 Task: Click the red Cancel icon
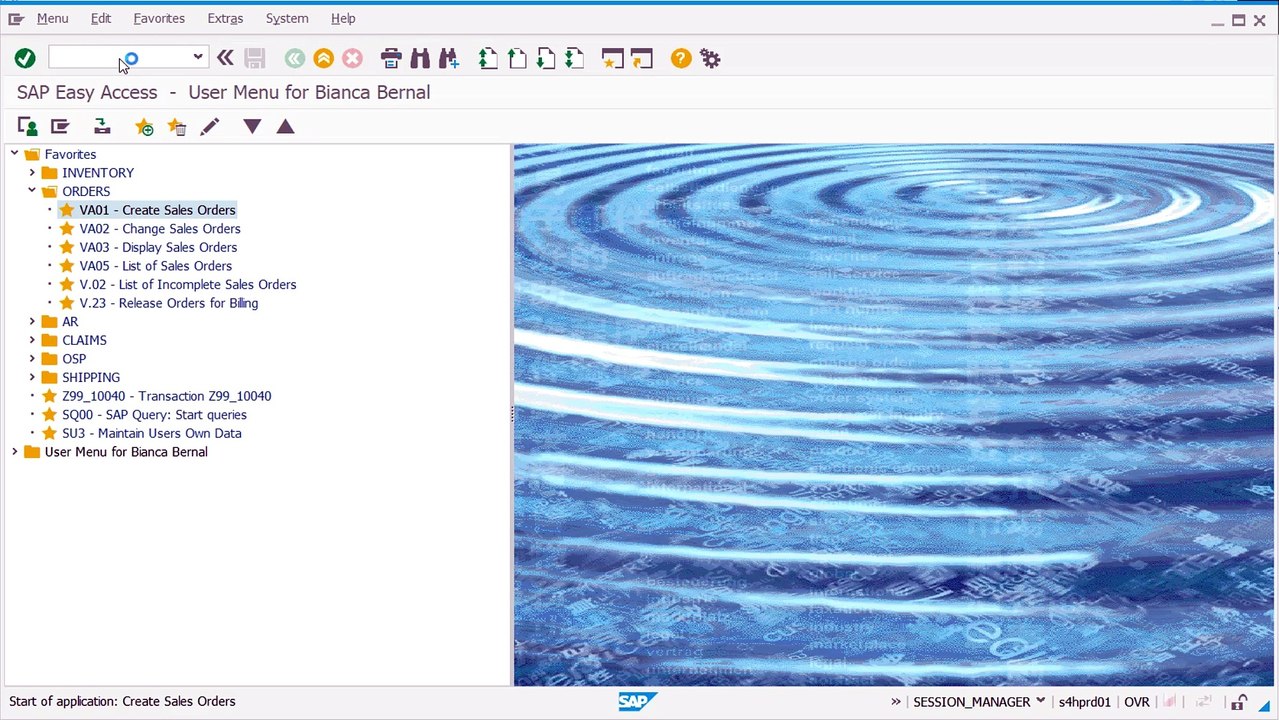coord(352,59)
